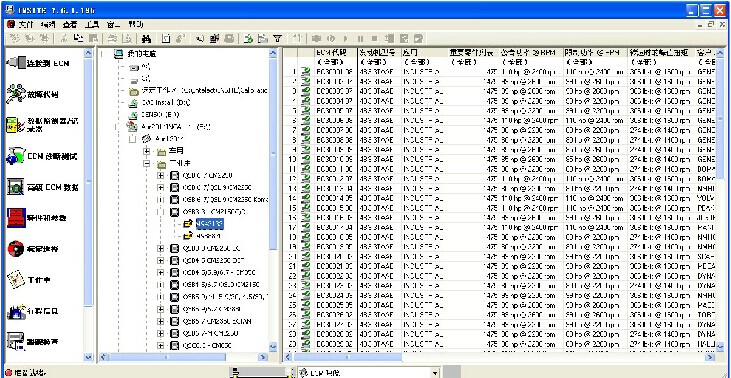Select the tree node ending with Korea
731x378 pixels.
click(226, 199)
